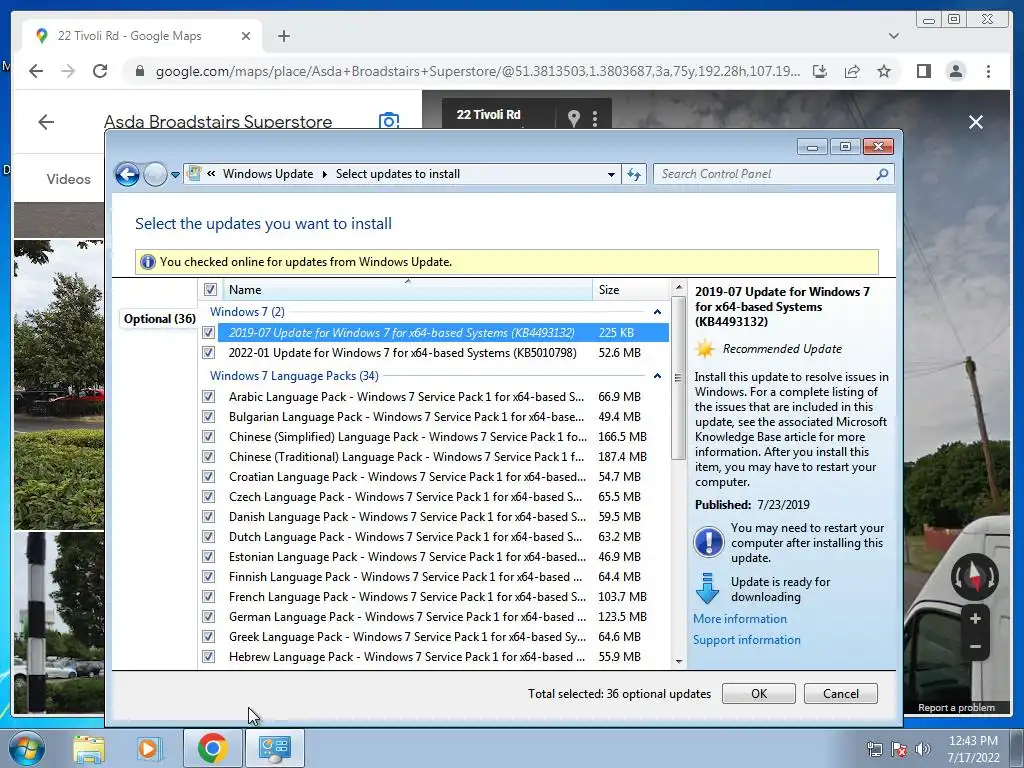Open a new Chrome tab
This screenshot has height=768, width=1024.
(x=283, y=36)
